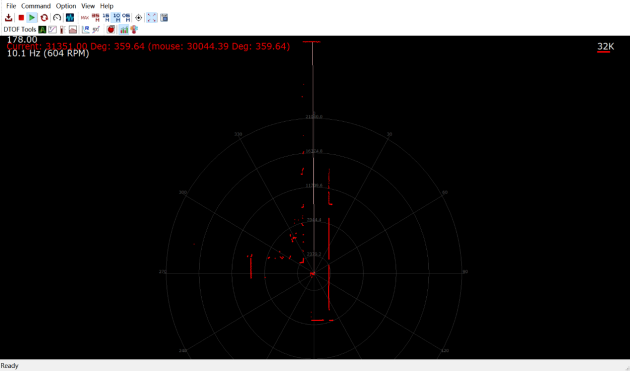This screenshot has height=371, width=630.
Task: Open the line graph DTOF tool
Action: click(x=53, y=29)
